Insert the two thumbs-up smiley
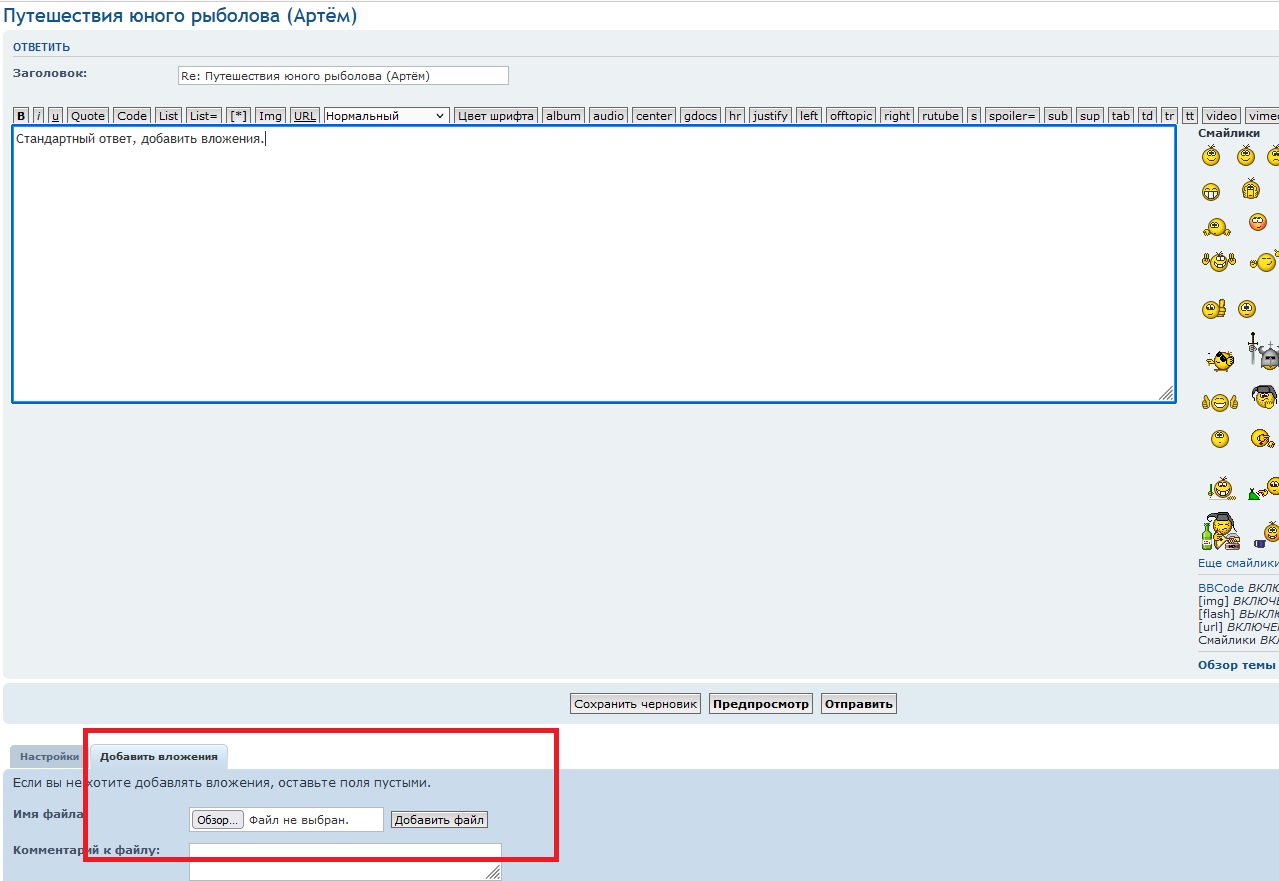Viewport: 1279px width, 881px height. coord(1219,402)
